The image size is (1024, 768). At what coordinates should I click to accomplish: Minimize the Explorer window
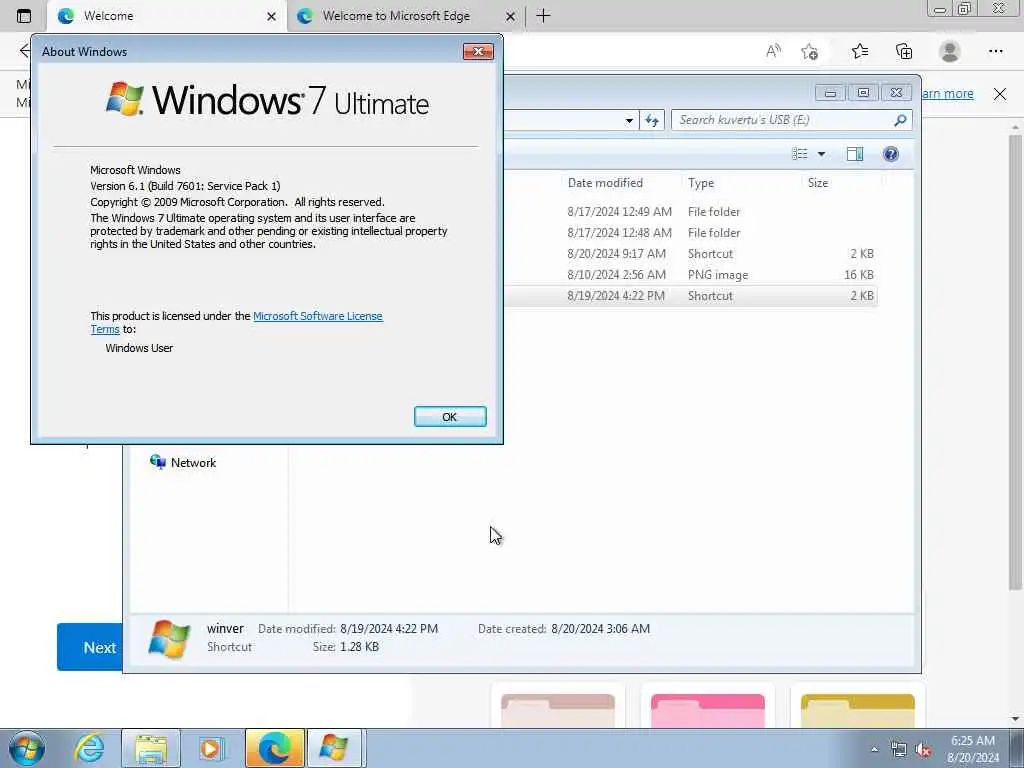point(830,93)
